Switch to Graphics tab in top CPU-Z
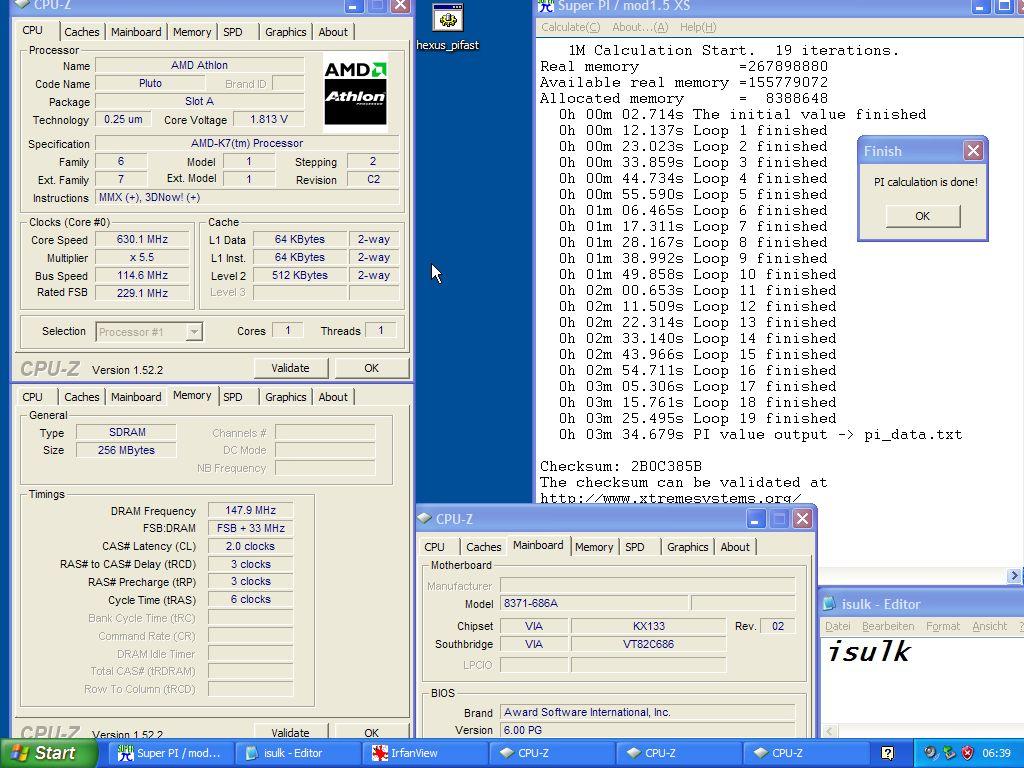 285,32
